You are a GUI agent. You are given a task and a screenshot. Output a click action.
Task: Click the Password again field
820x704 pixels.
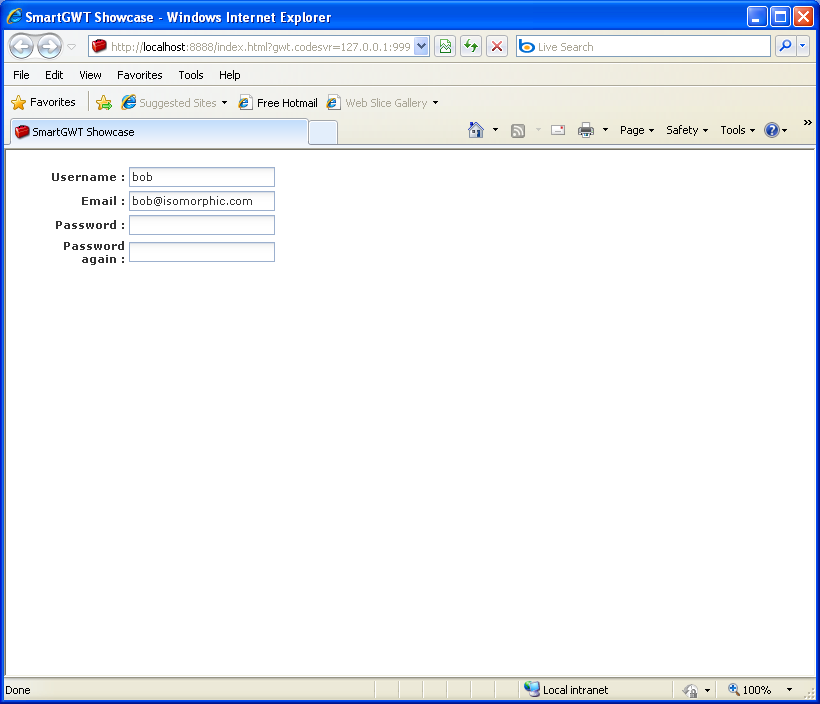point(202,252)
